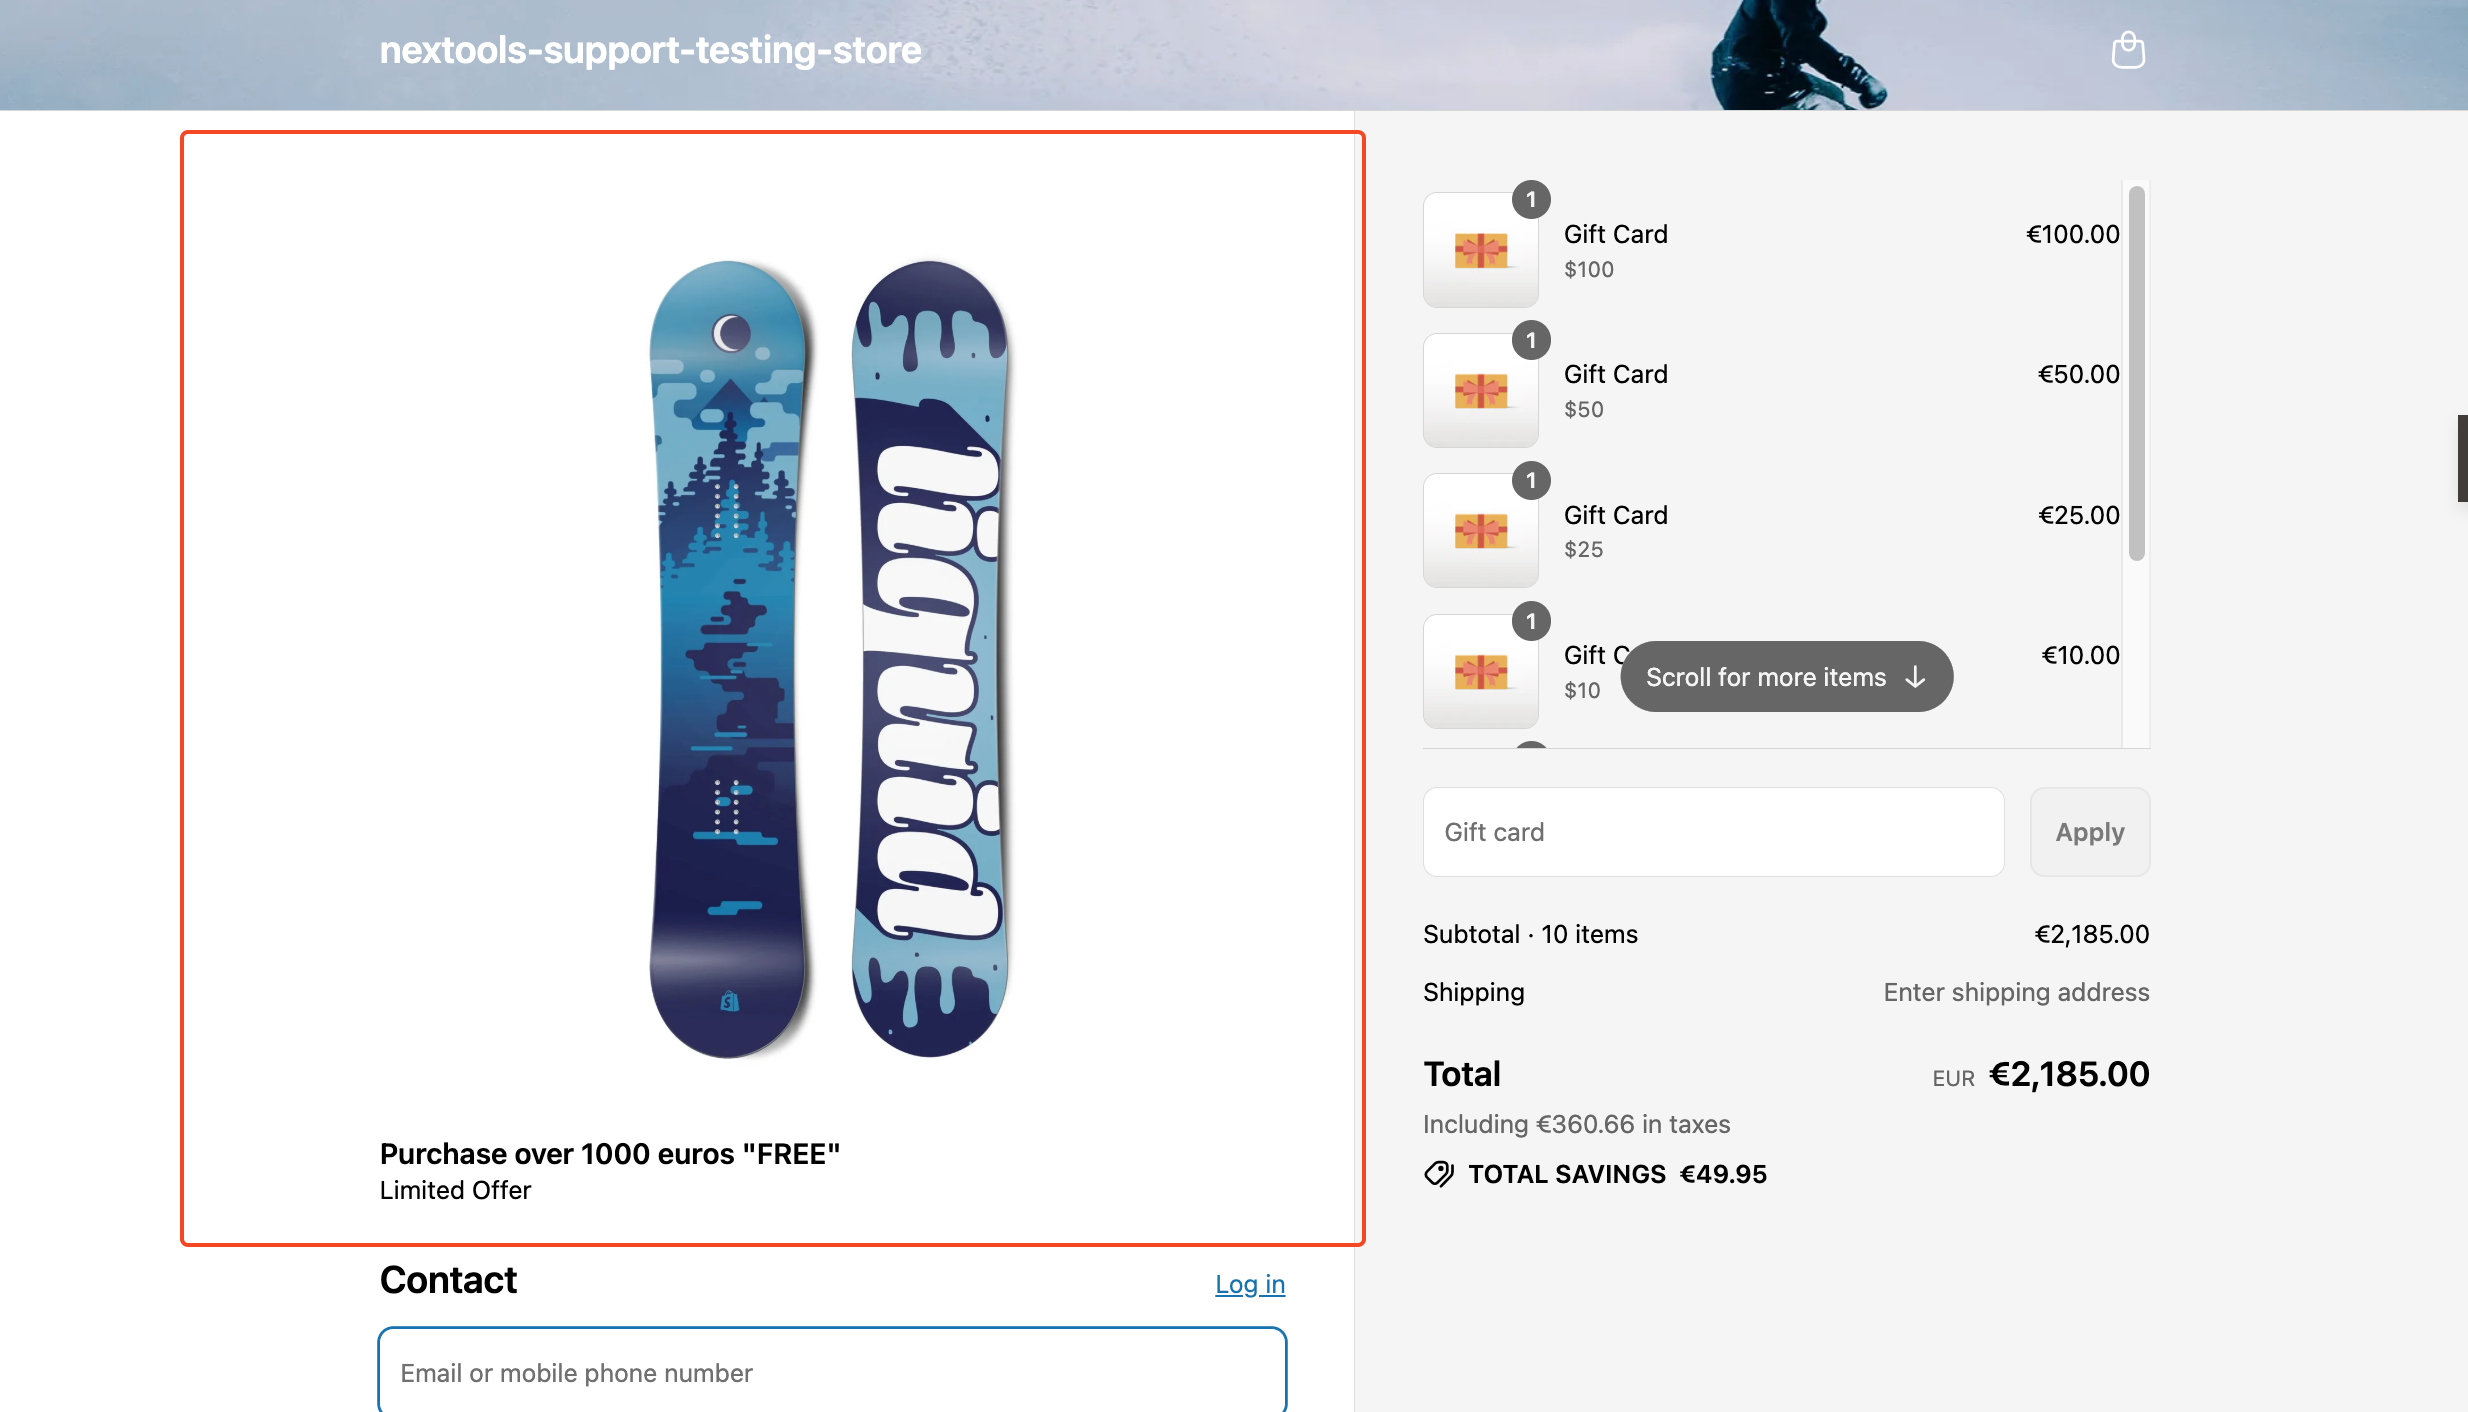
Task: Click the quantity badge on $50 Gift Card
Action: (x=1531, y=340)
